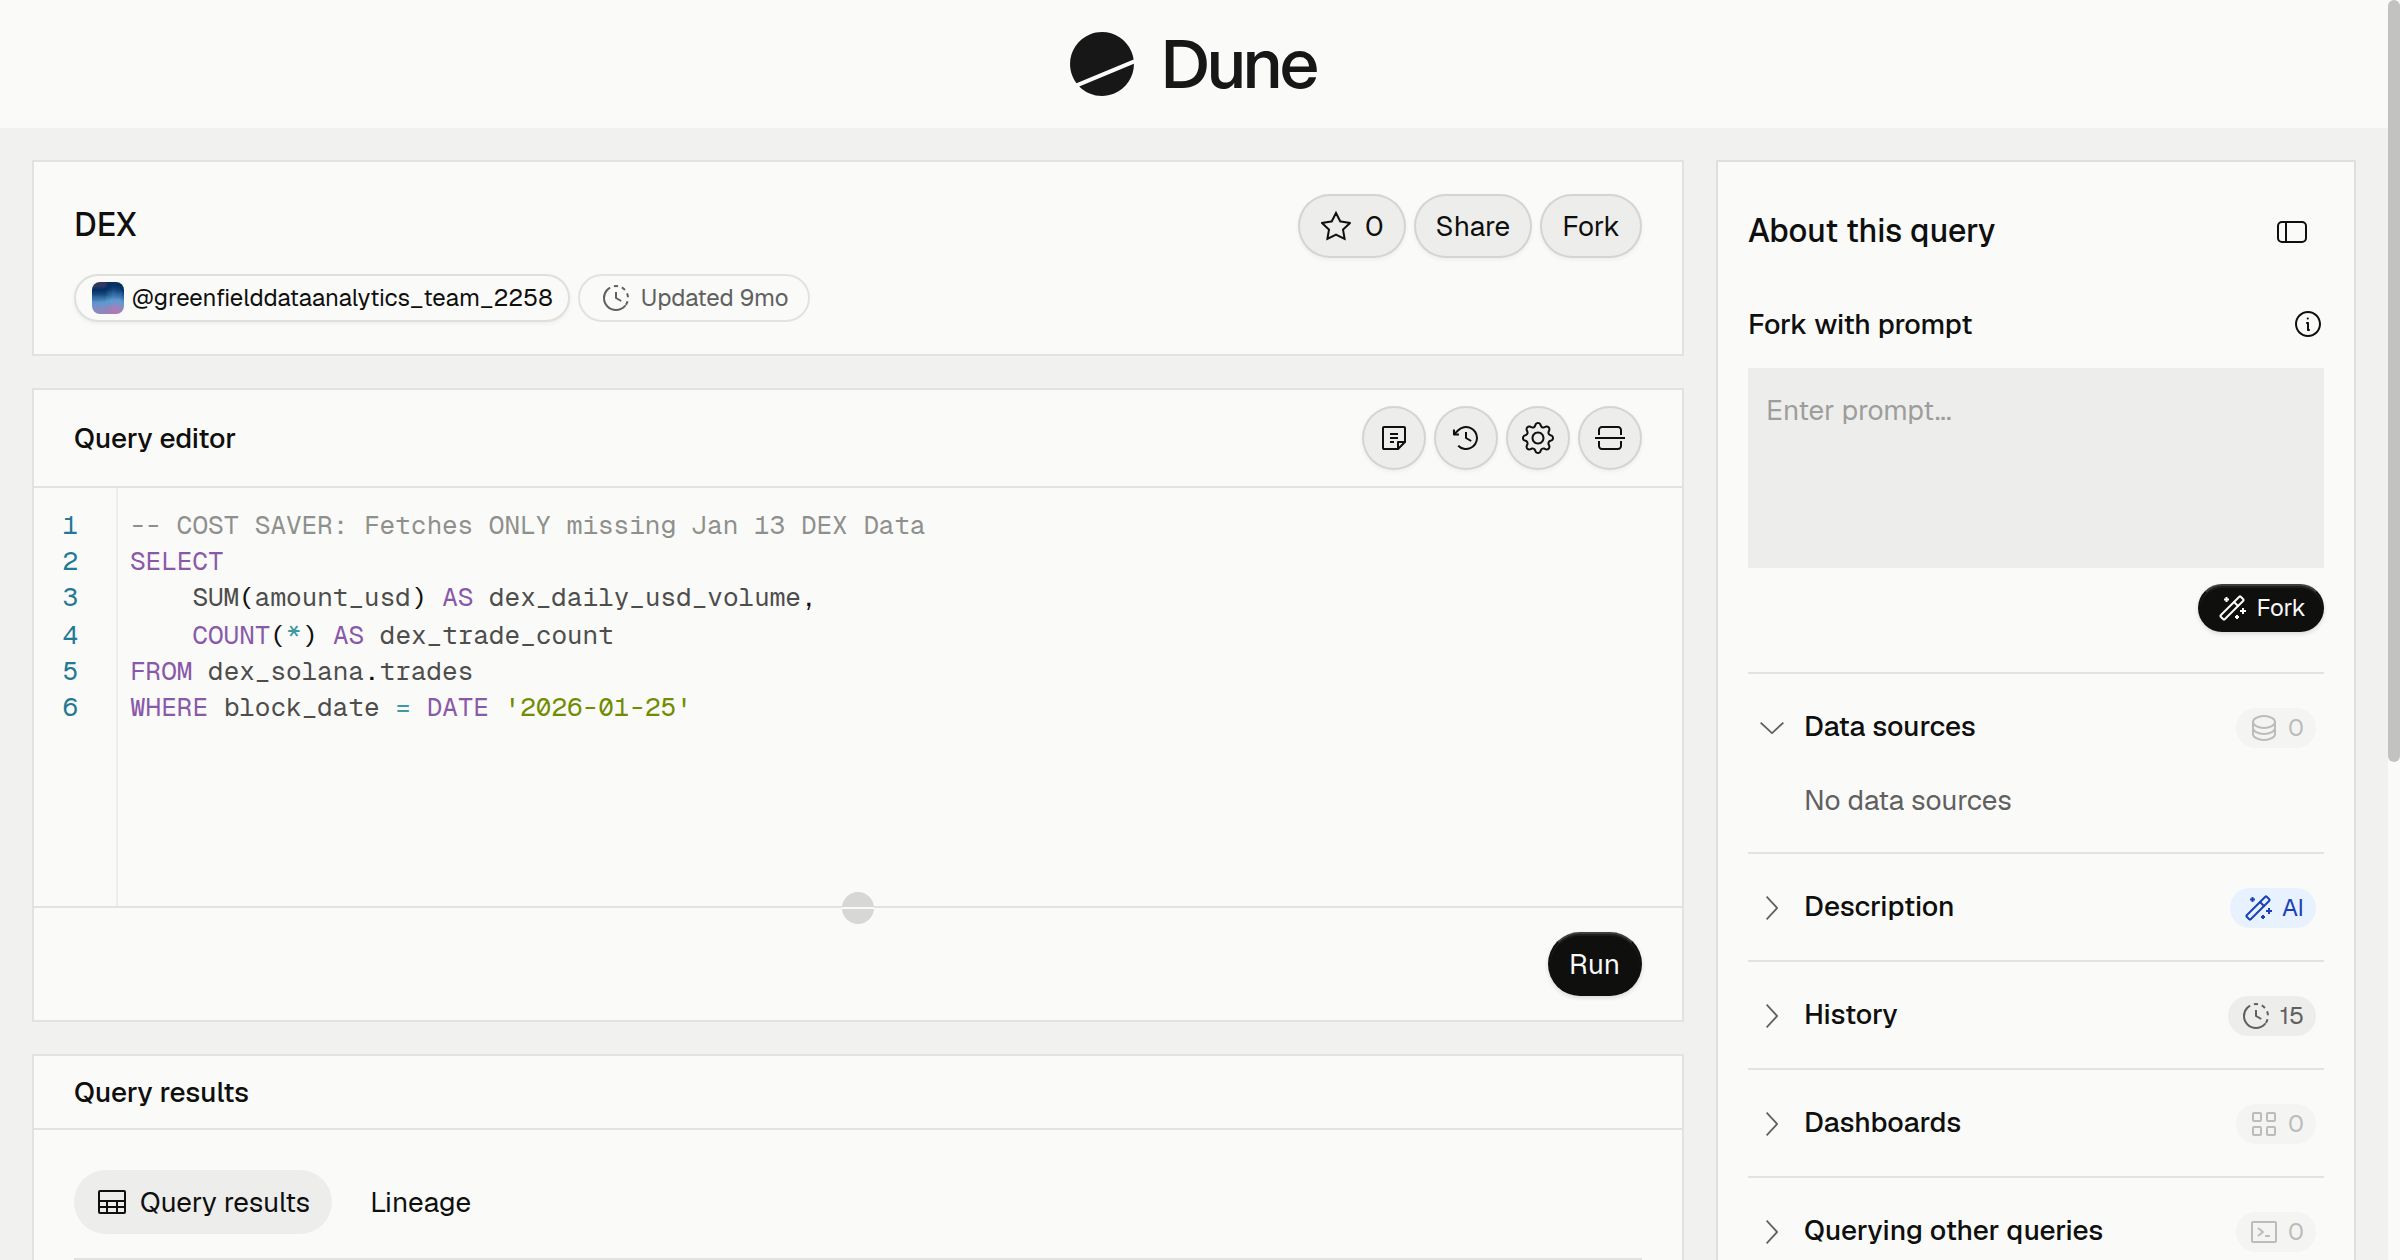Click the team avatar for greenfielddataanalytics

point(107,298)
